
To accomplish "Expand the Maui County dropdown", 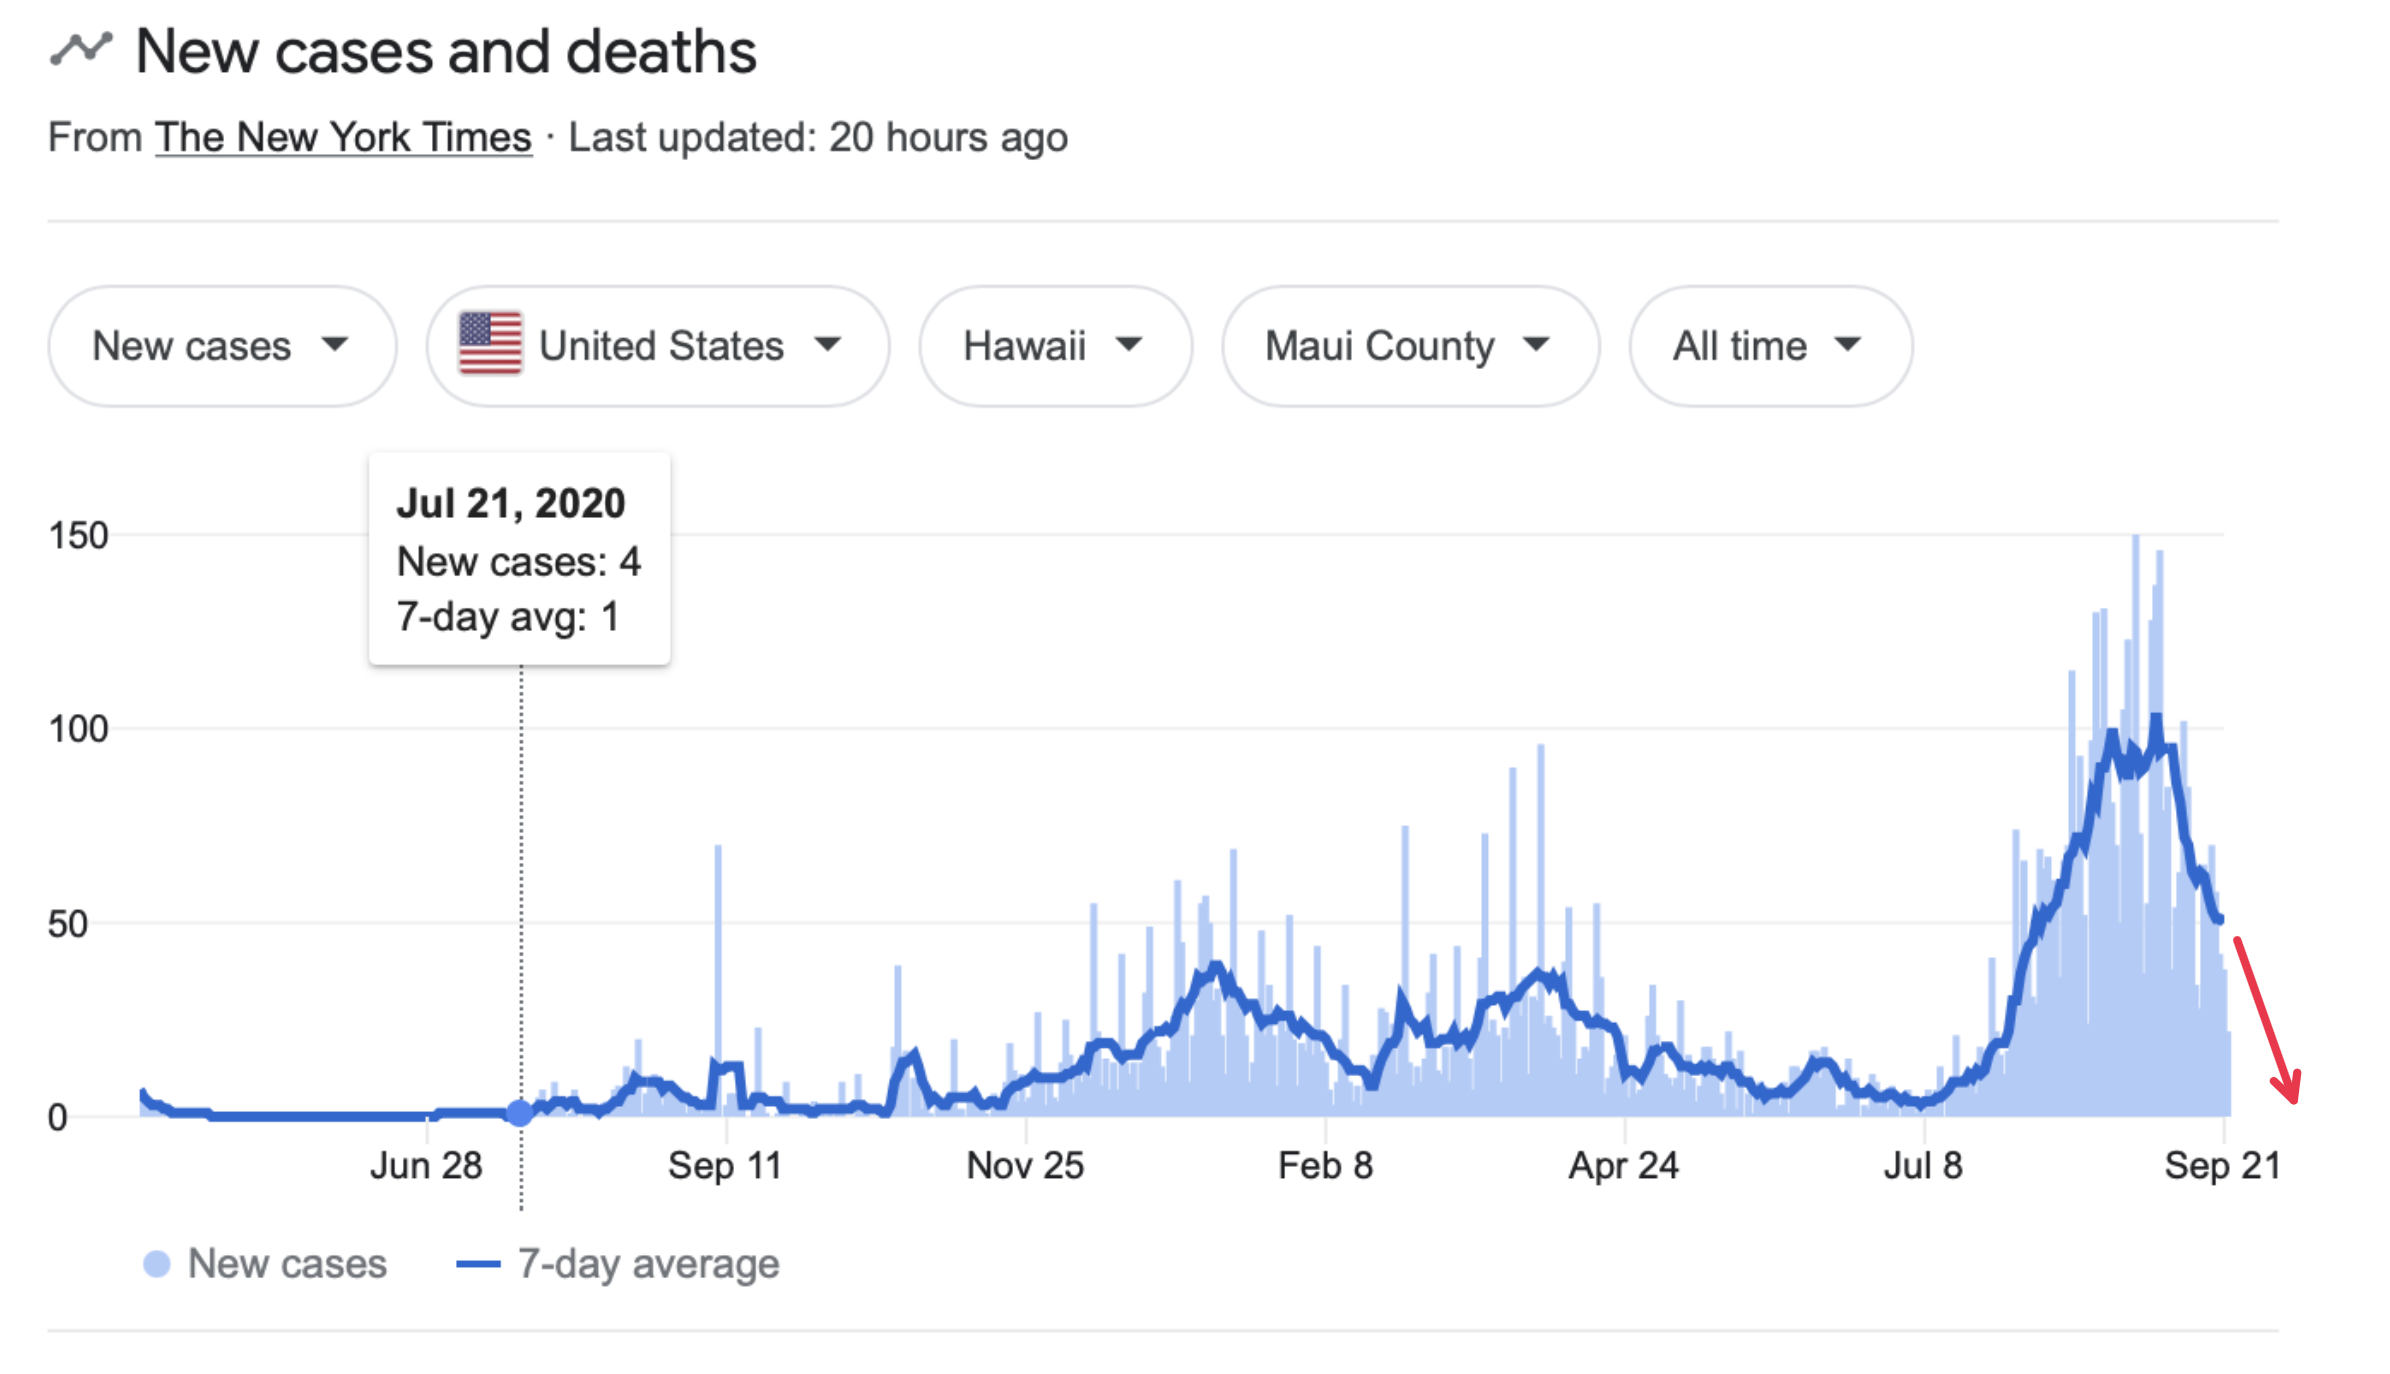I will 1409,346.
